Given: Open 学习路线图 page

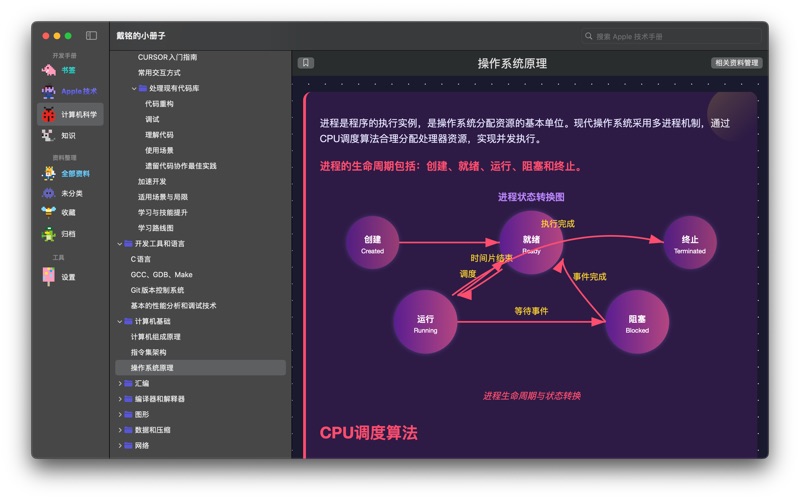Looking at the screenshot, I should pyautogui.click(x=155, y=228).
